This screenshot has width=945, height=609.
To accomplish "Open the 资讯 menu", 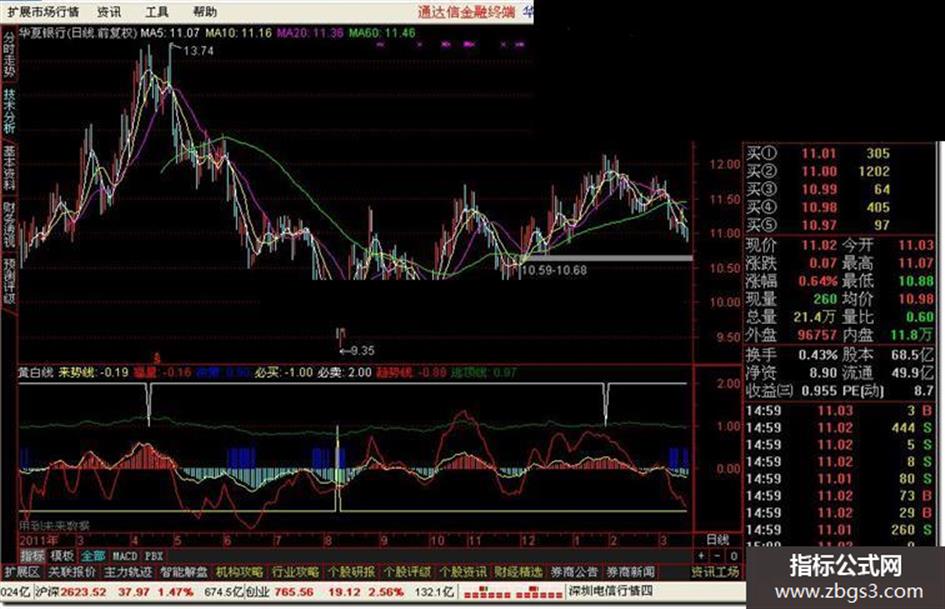I will coord(108,11).
